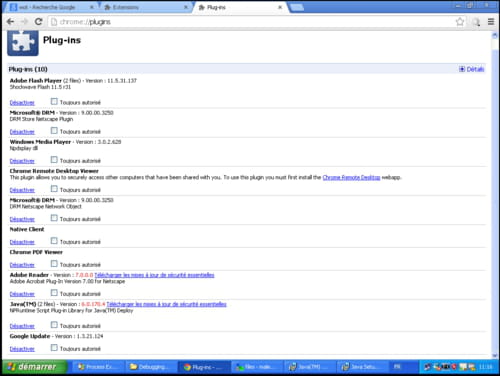Open a new tab with the new tab button

(x=296, y=7)
